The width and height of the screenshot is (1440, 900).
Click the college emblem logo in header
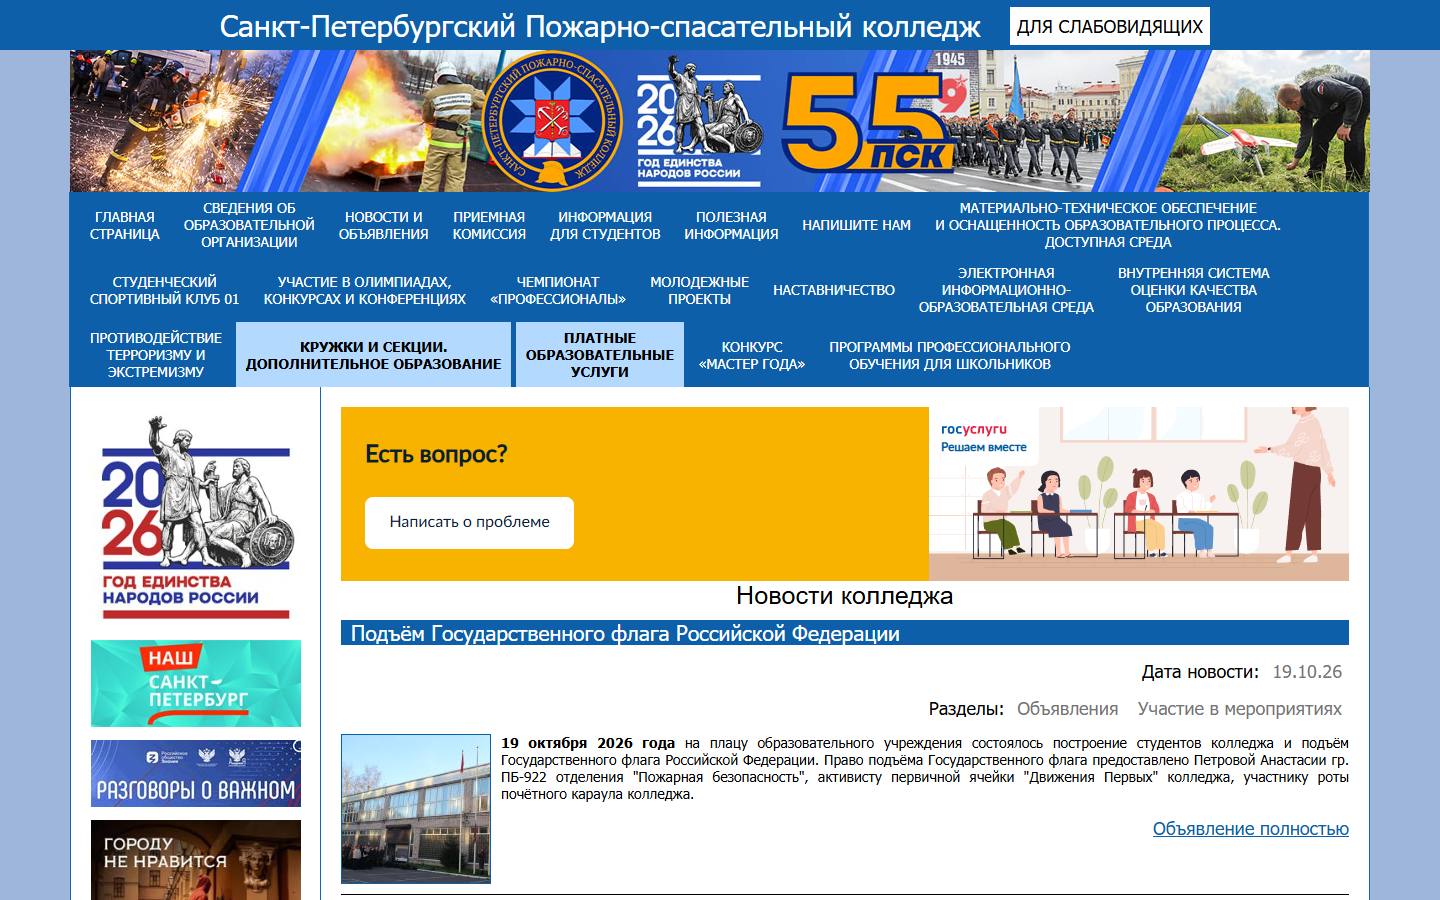[551, 121]
